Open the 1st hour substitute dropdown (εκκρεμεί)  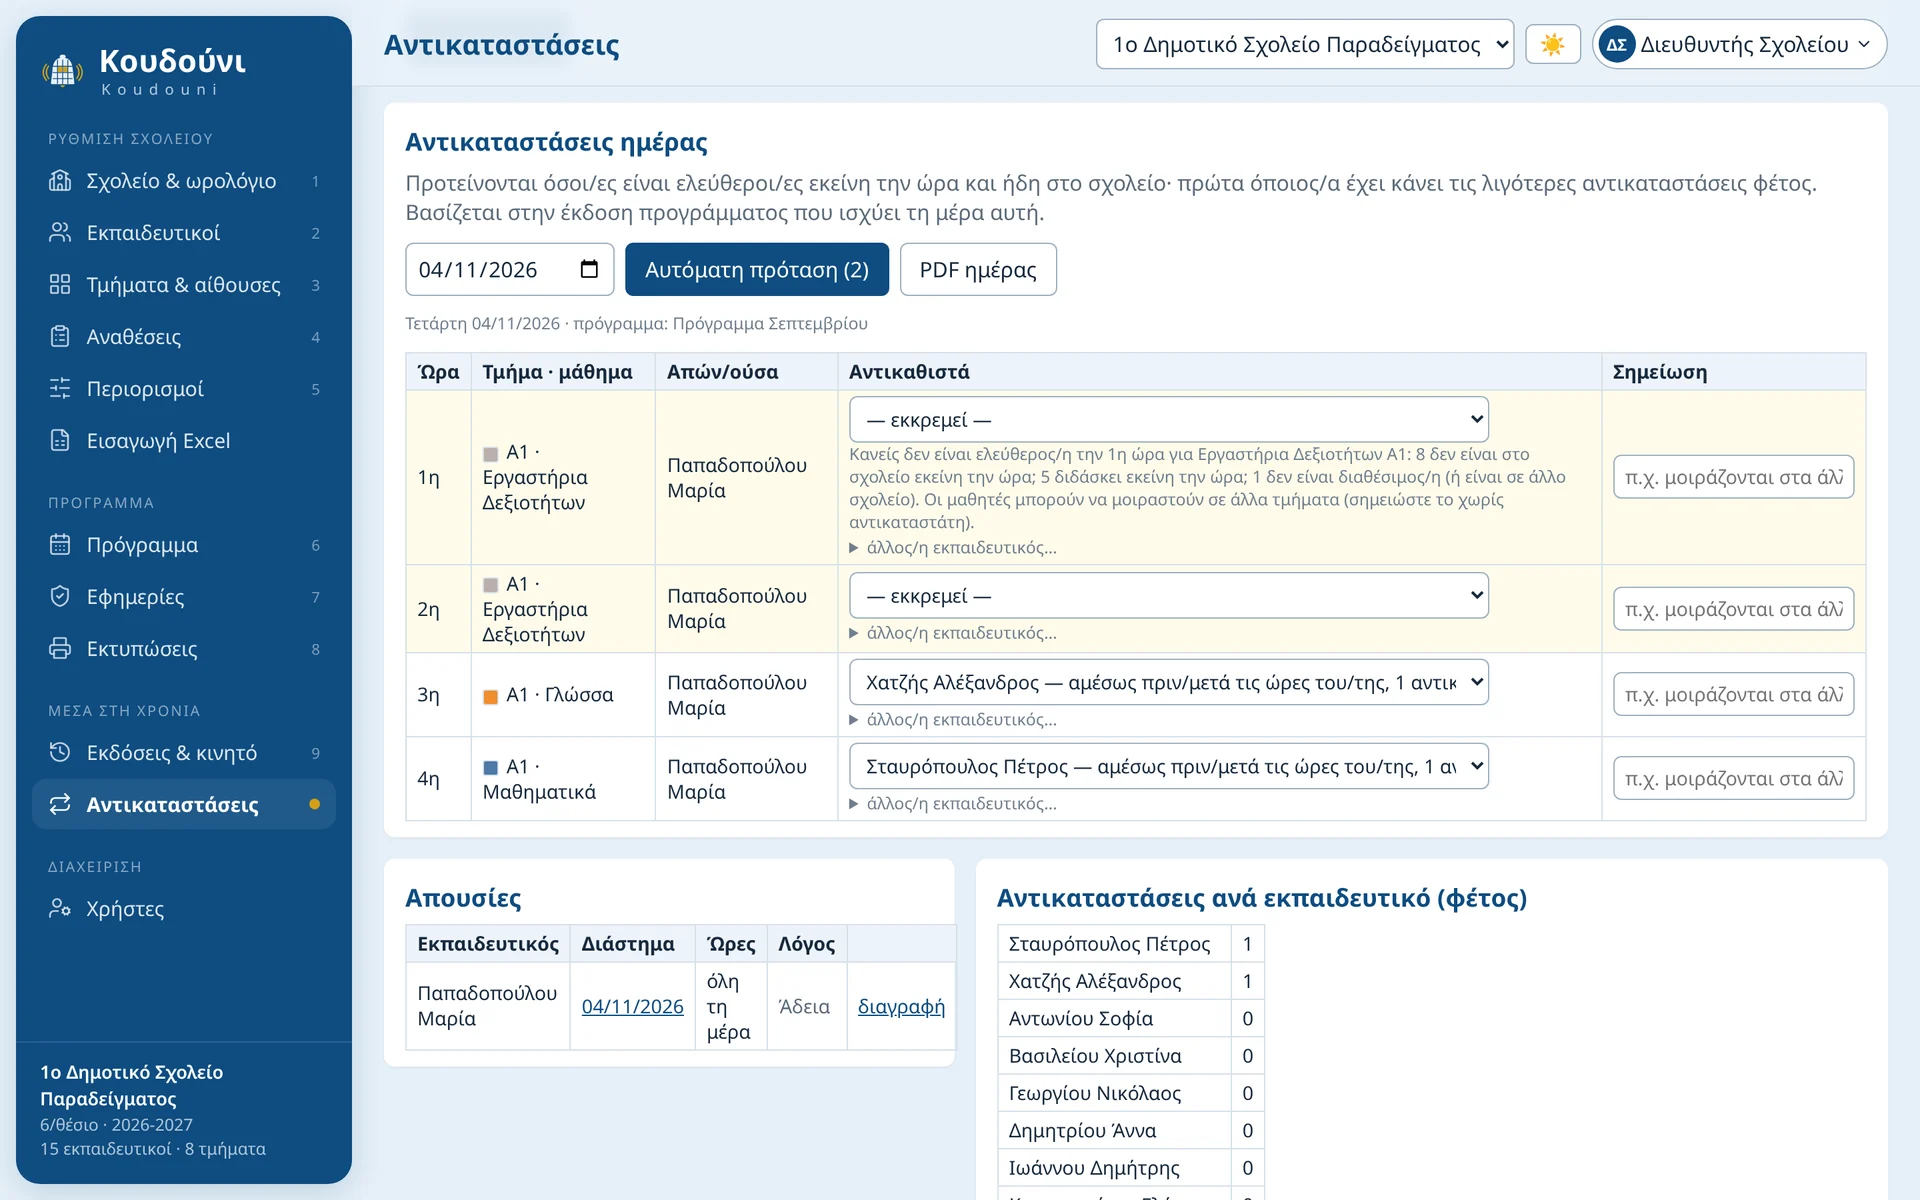(x=1168, y=420)
